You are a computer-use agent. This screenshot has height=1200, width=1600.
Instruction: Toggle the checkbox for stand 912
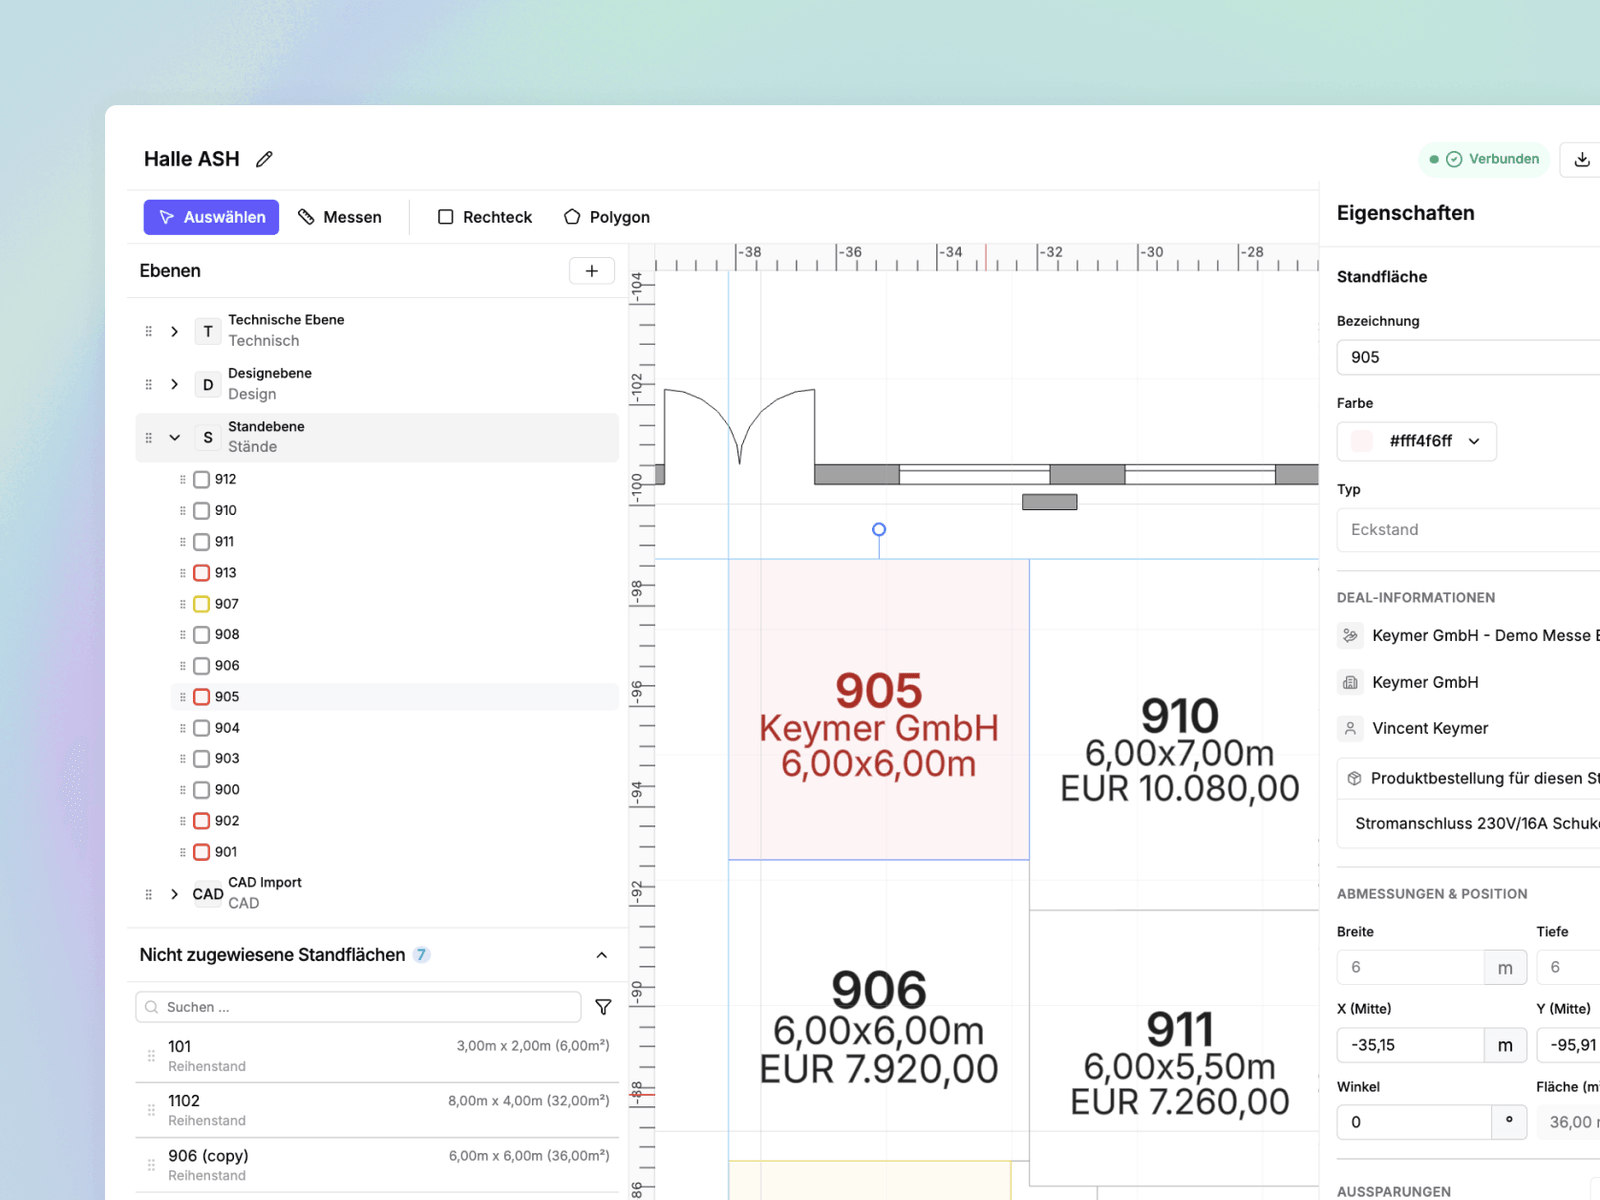pyautogui.click(x=201, y=480)
